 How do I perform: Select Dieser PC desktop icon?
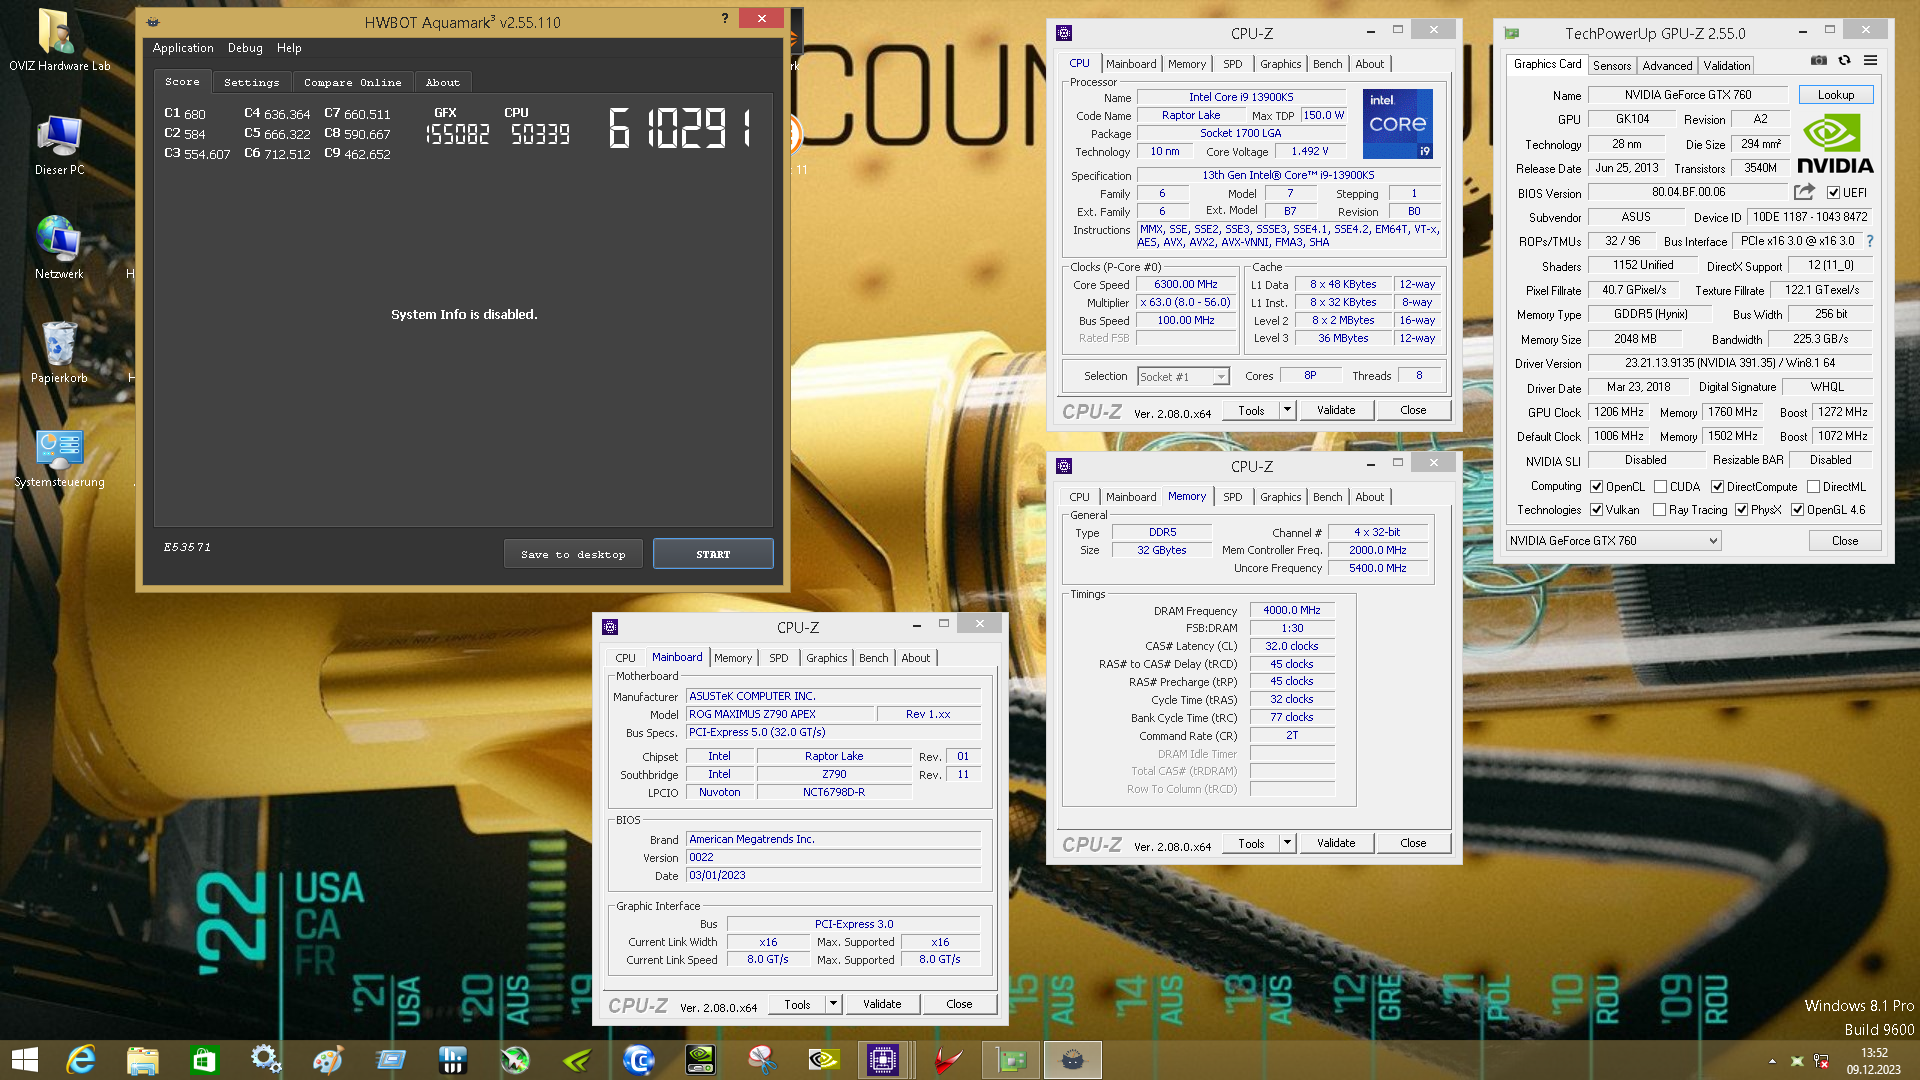(x=59, y=145)
